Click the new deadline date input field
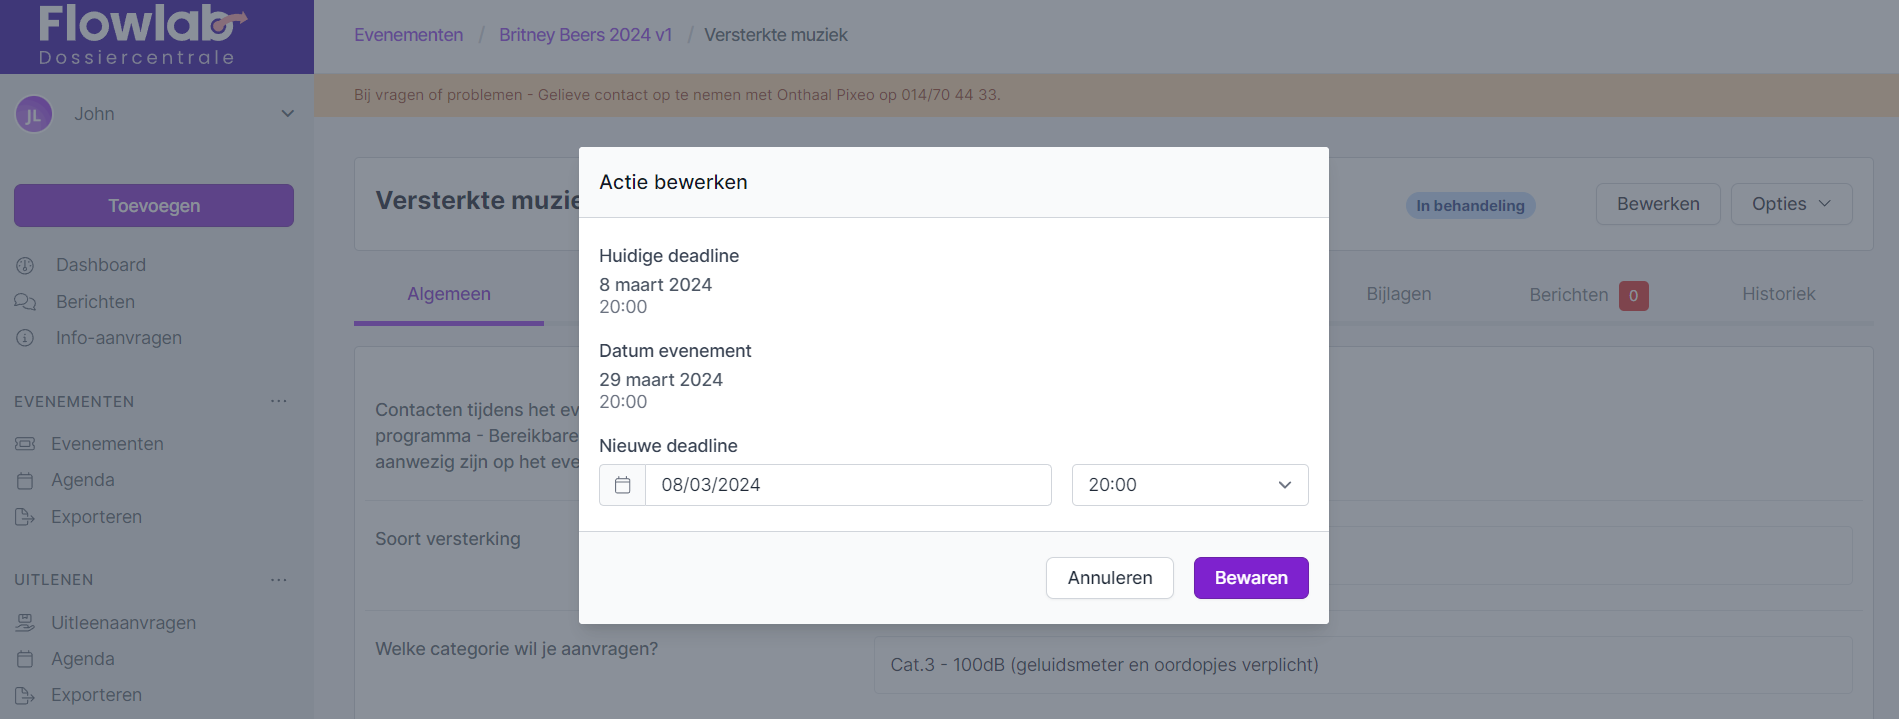The height and width of the screenshot is (719, 1899). 847,485
